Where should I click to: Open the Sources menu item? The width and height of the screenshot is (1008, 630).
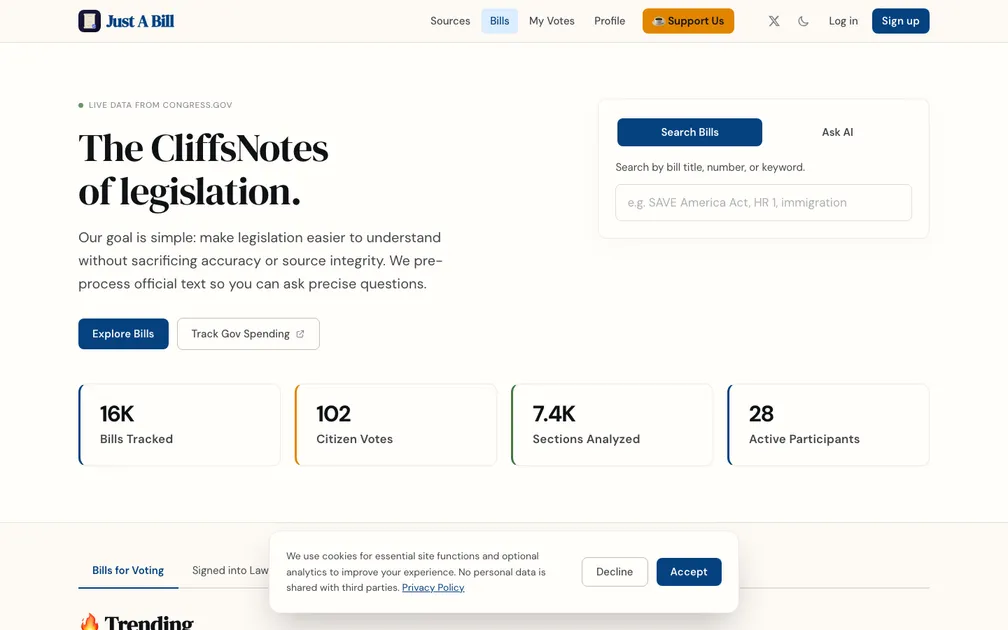click(x=450, y=21)
